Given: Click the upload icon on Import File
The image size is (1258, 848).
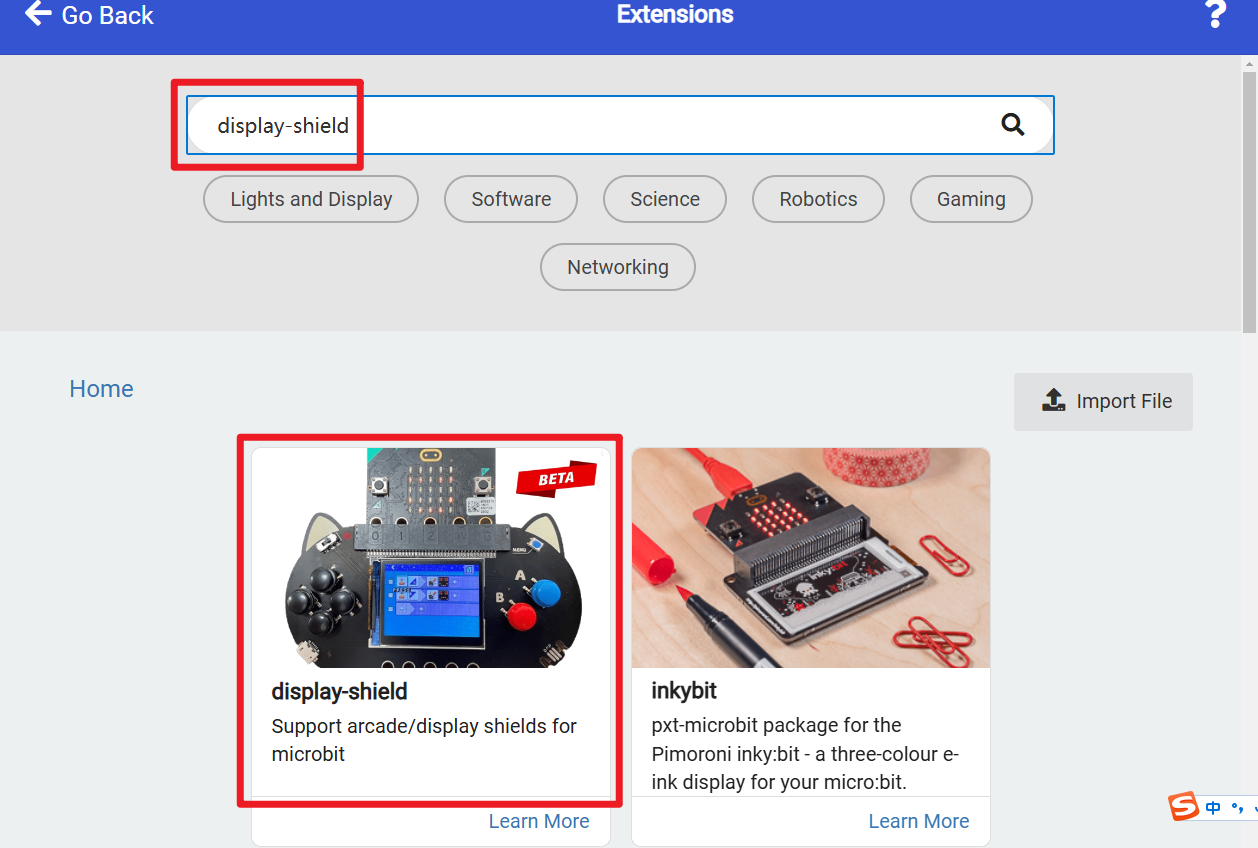Looking at the screenshot, I should pos(1053,401).
